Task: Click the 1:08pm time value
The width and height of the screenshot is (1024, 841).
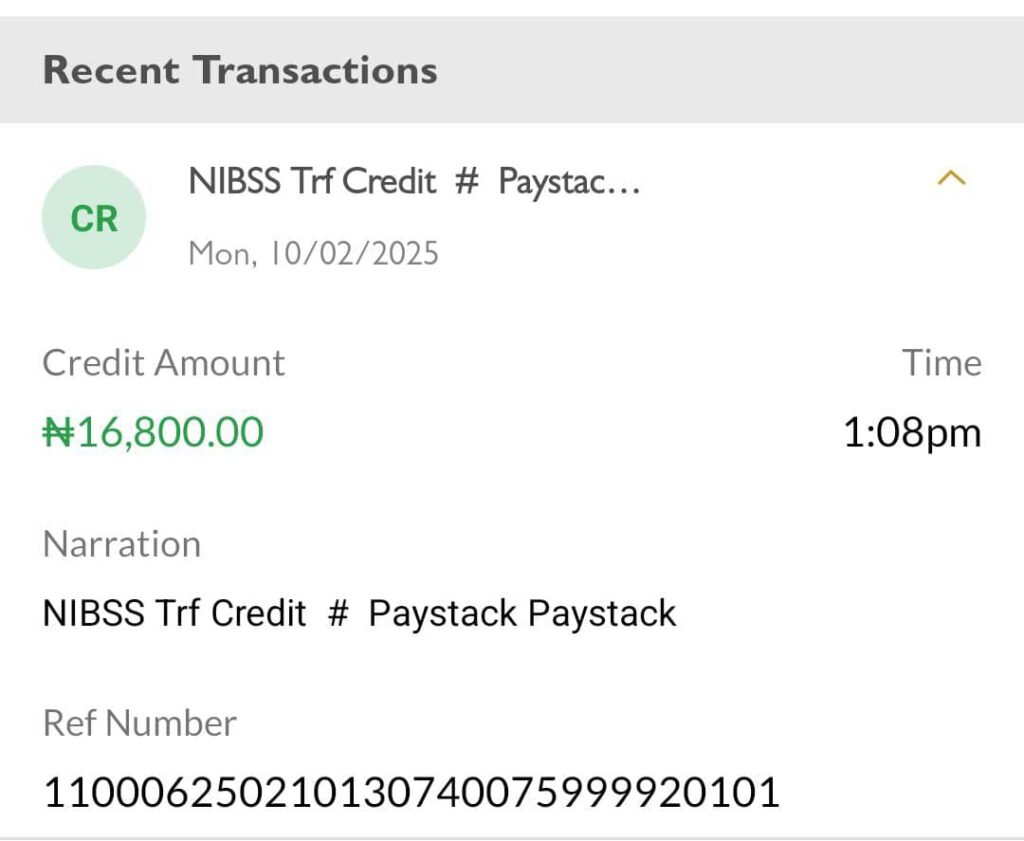Action: coord(912,433)
